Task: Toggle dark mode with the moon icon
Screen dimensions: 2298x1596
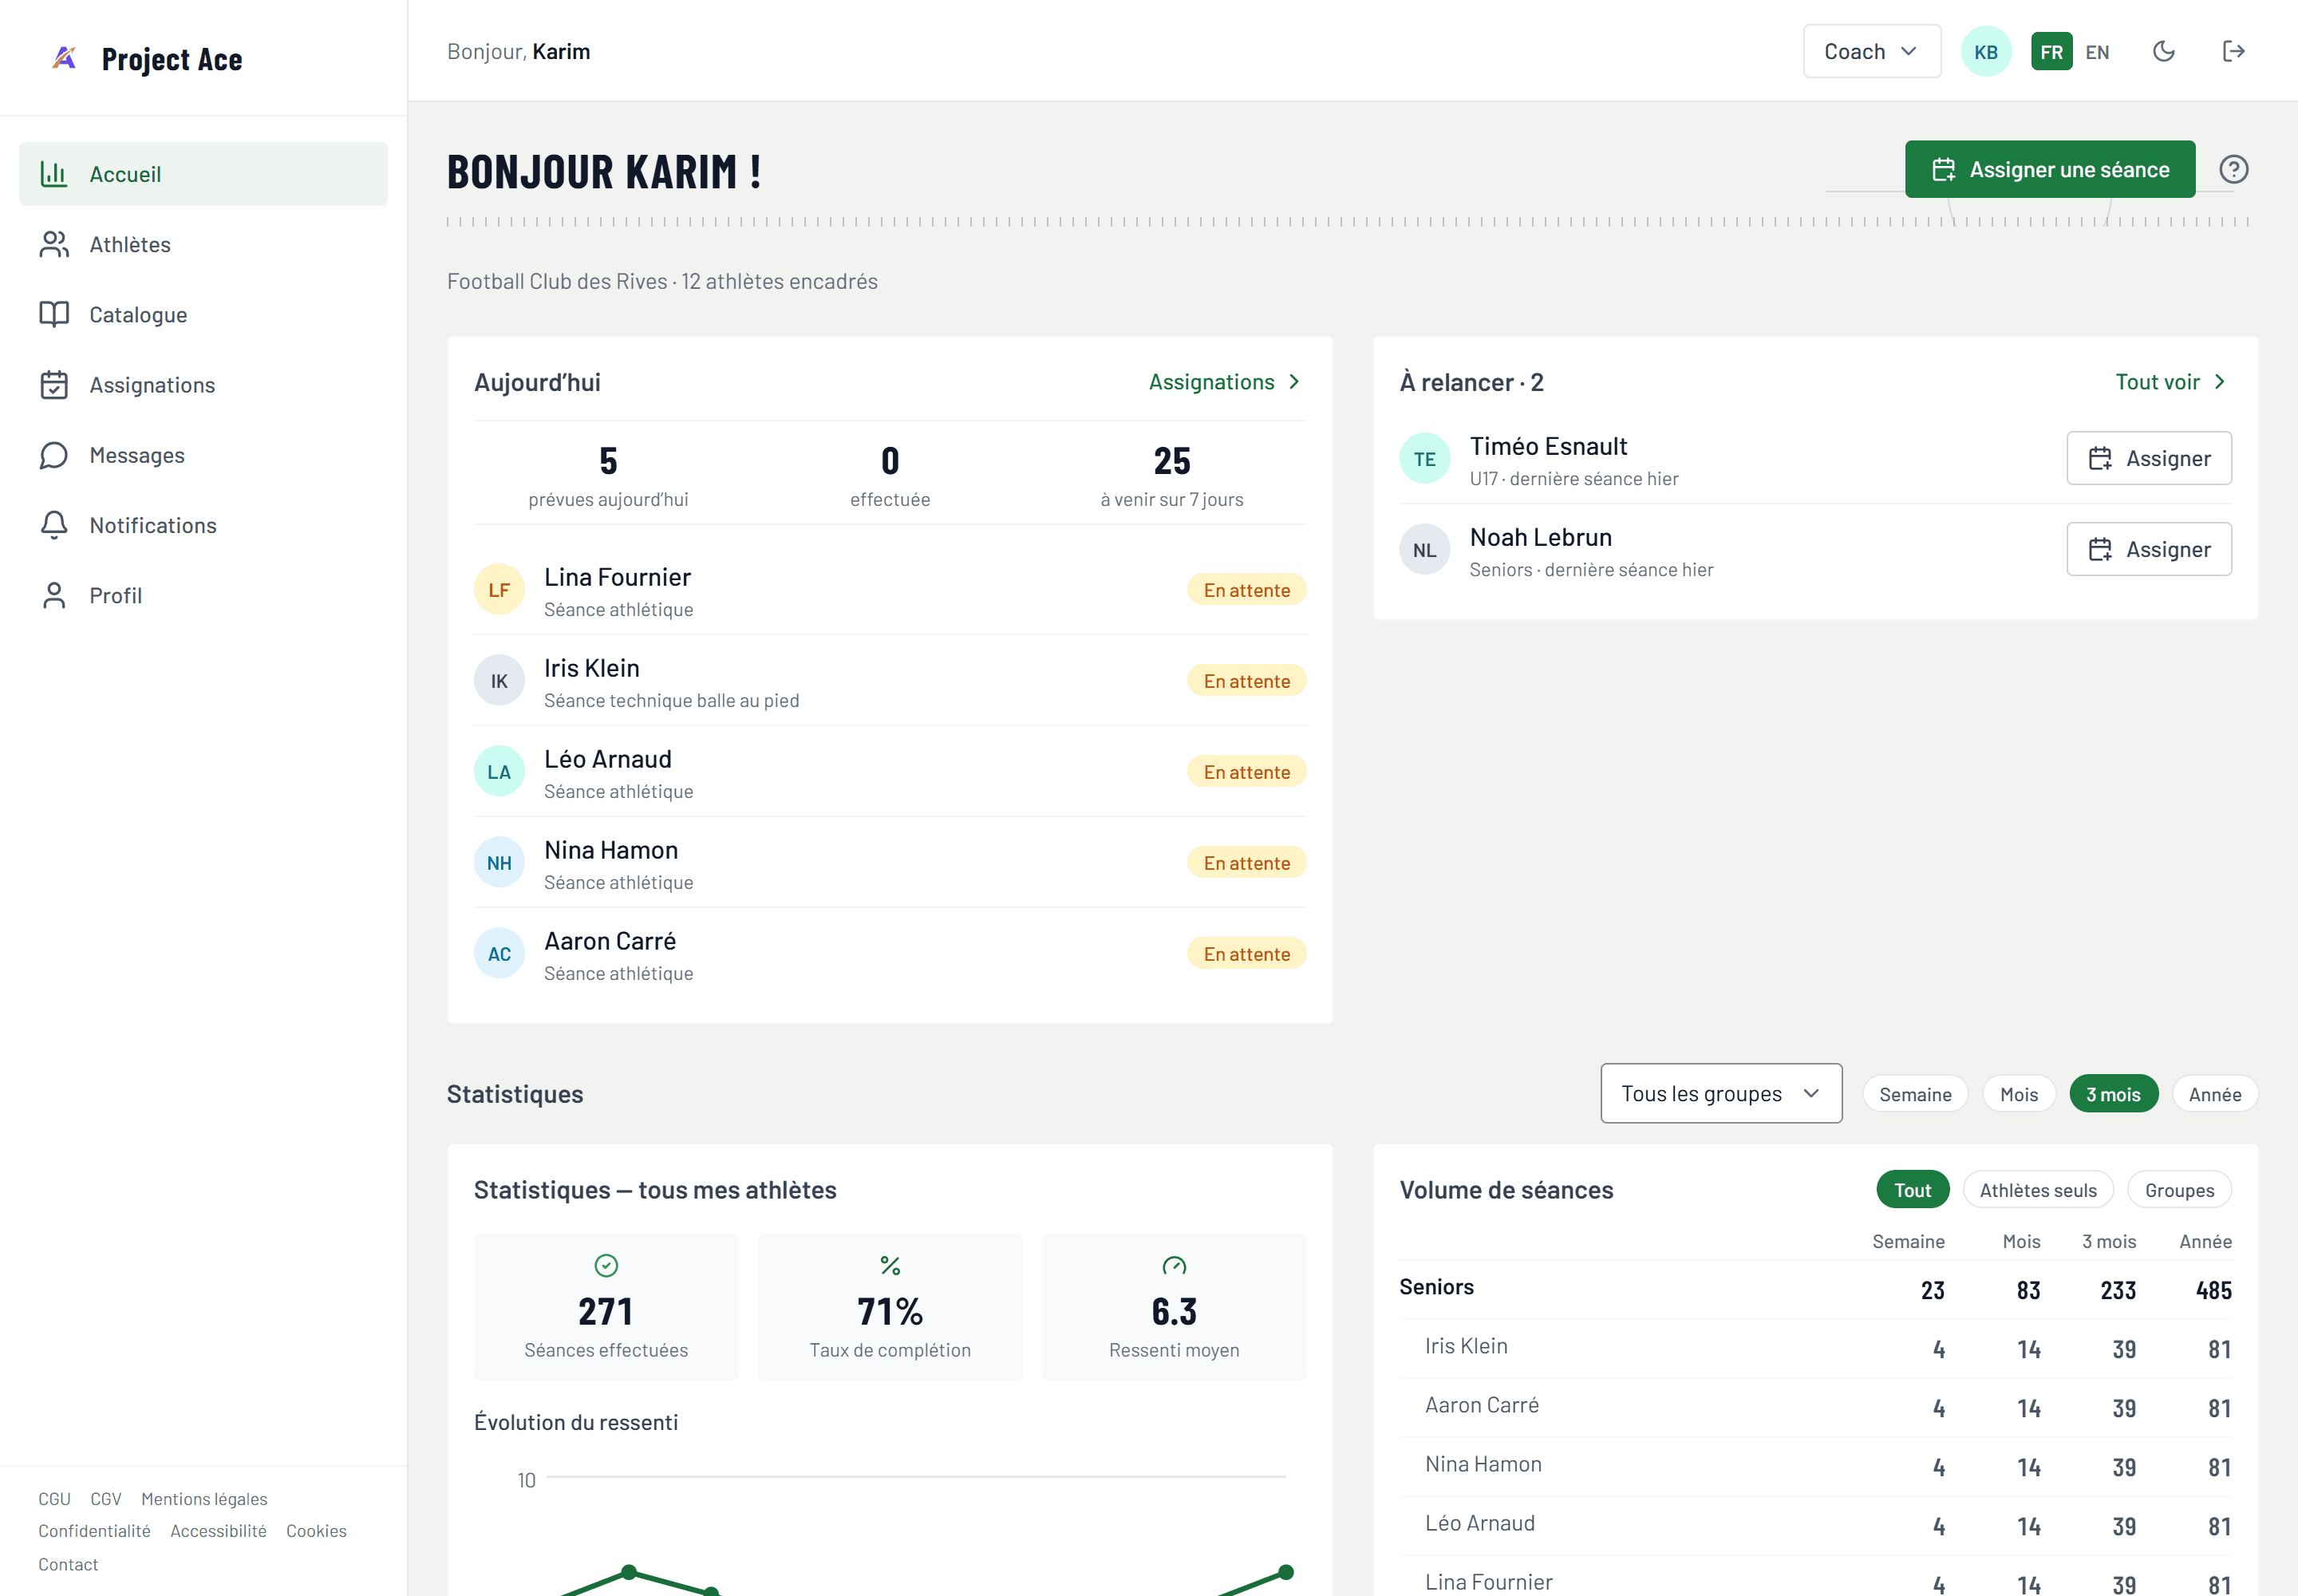Action: pos(2164,51)
